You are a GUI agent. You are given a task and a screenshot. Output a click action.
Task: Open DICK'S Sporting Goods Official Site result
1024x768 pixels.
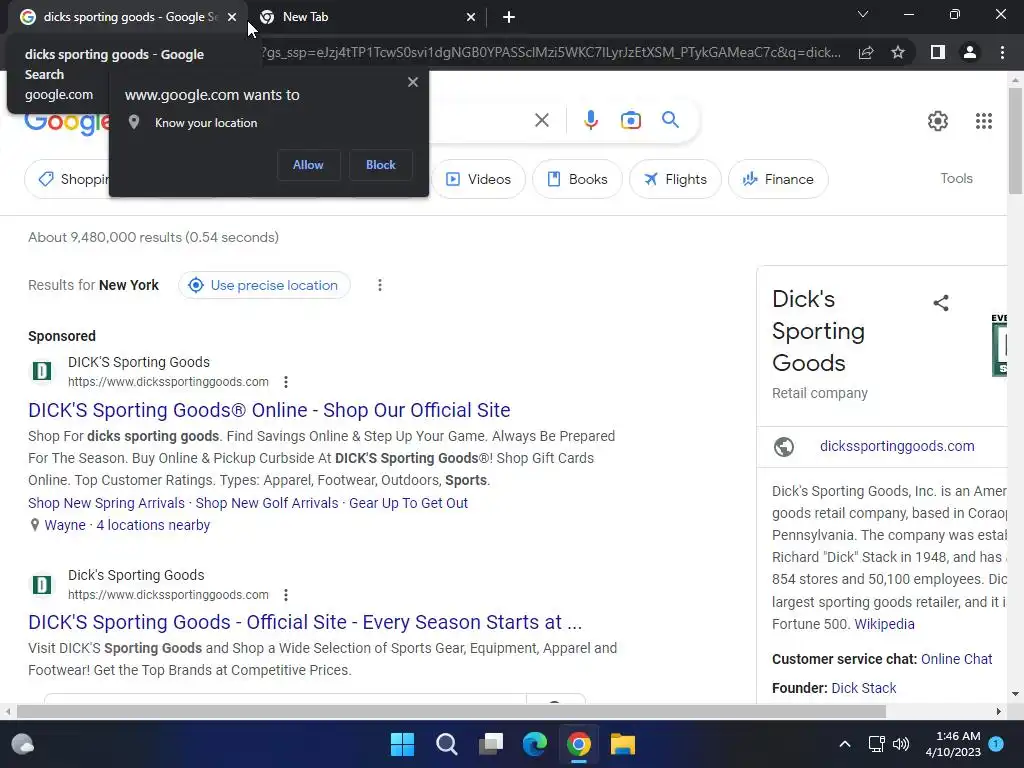[x=305, y=622]
